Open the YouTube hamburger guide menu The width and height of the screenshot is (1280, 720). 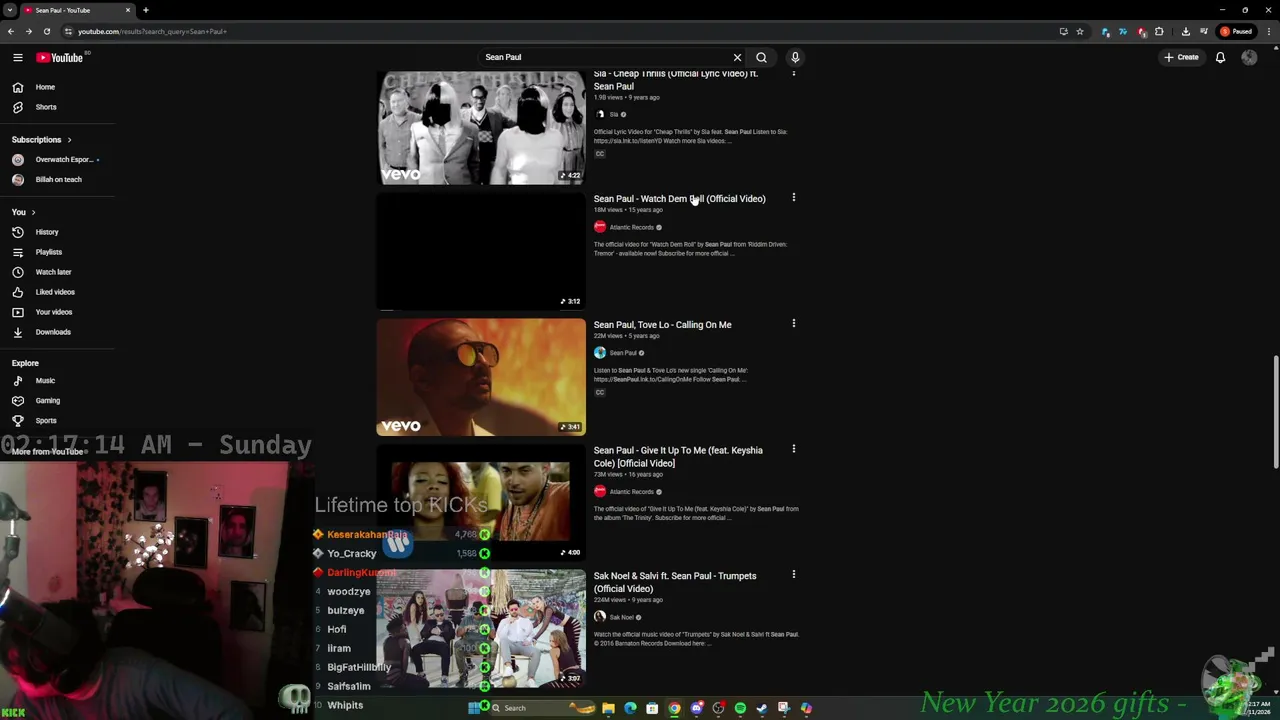pos(18,57)
